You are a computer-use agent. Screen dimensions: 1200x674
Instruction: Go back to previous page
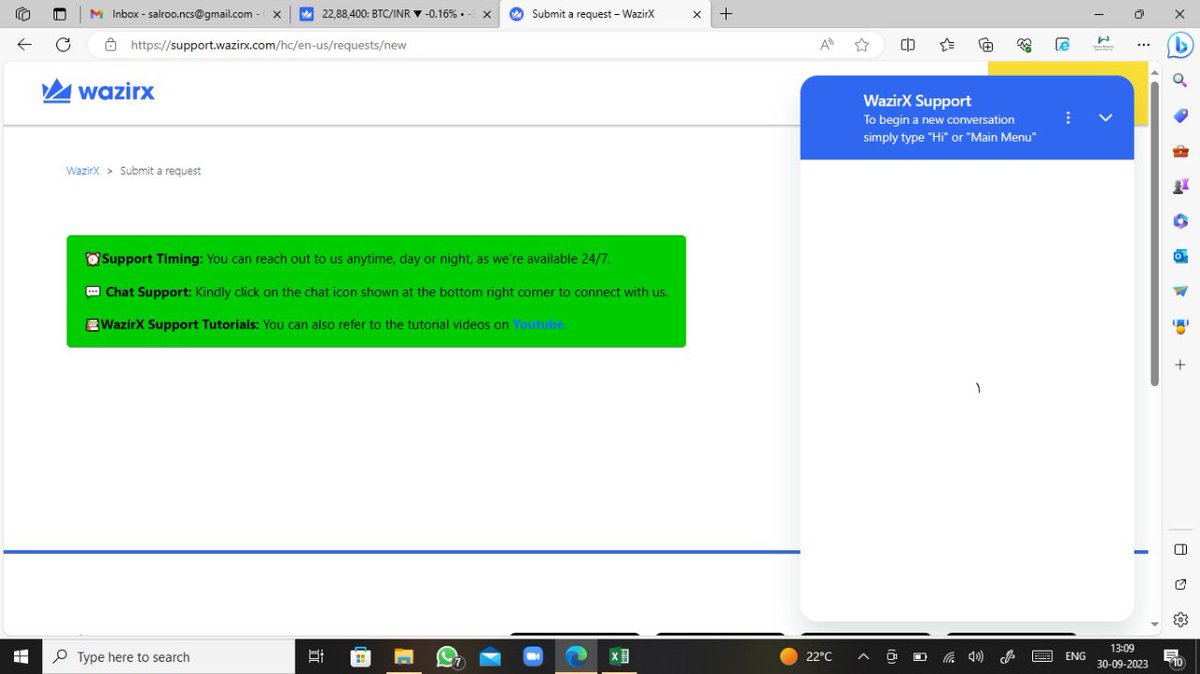point(24,44)
